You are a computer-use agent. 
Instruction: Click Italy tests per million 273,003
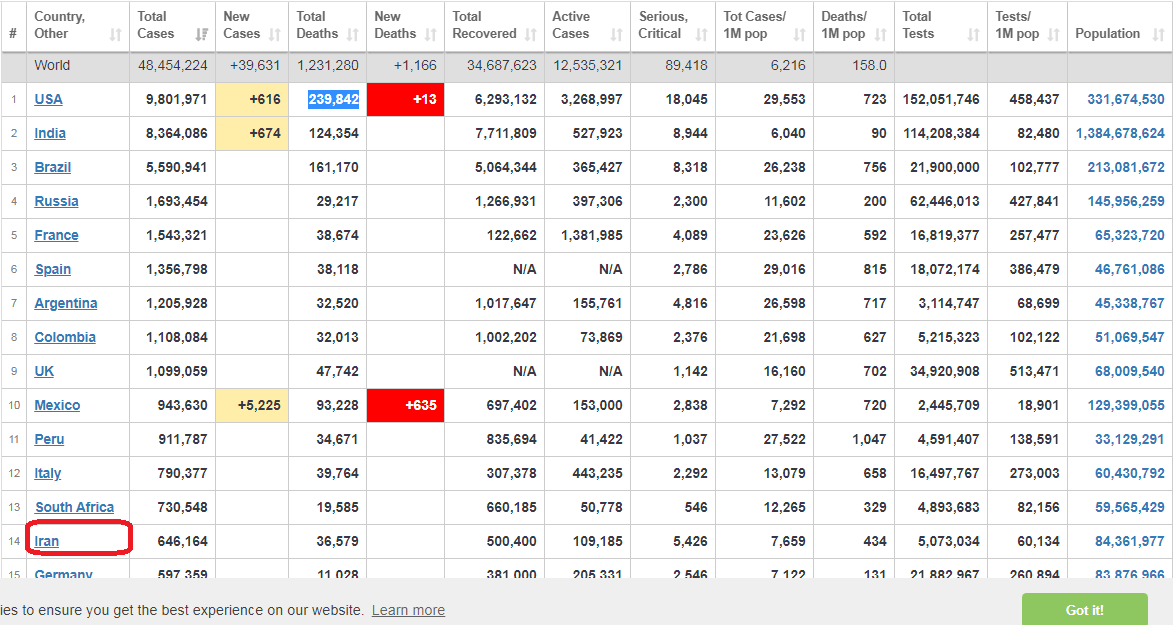coord(1035,473)
